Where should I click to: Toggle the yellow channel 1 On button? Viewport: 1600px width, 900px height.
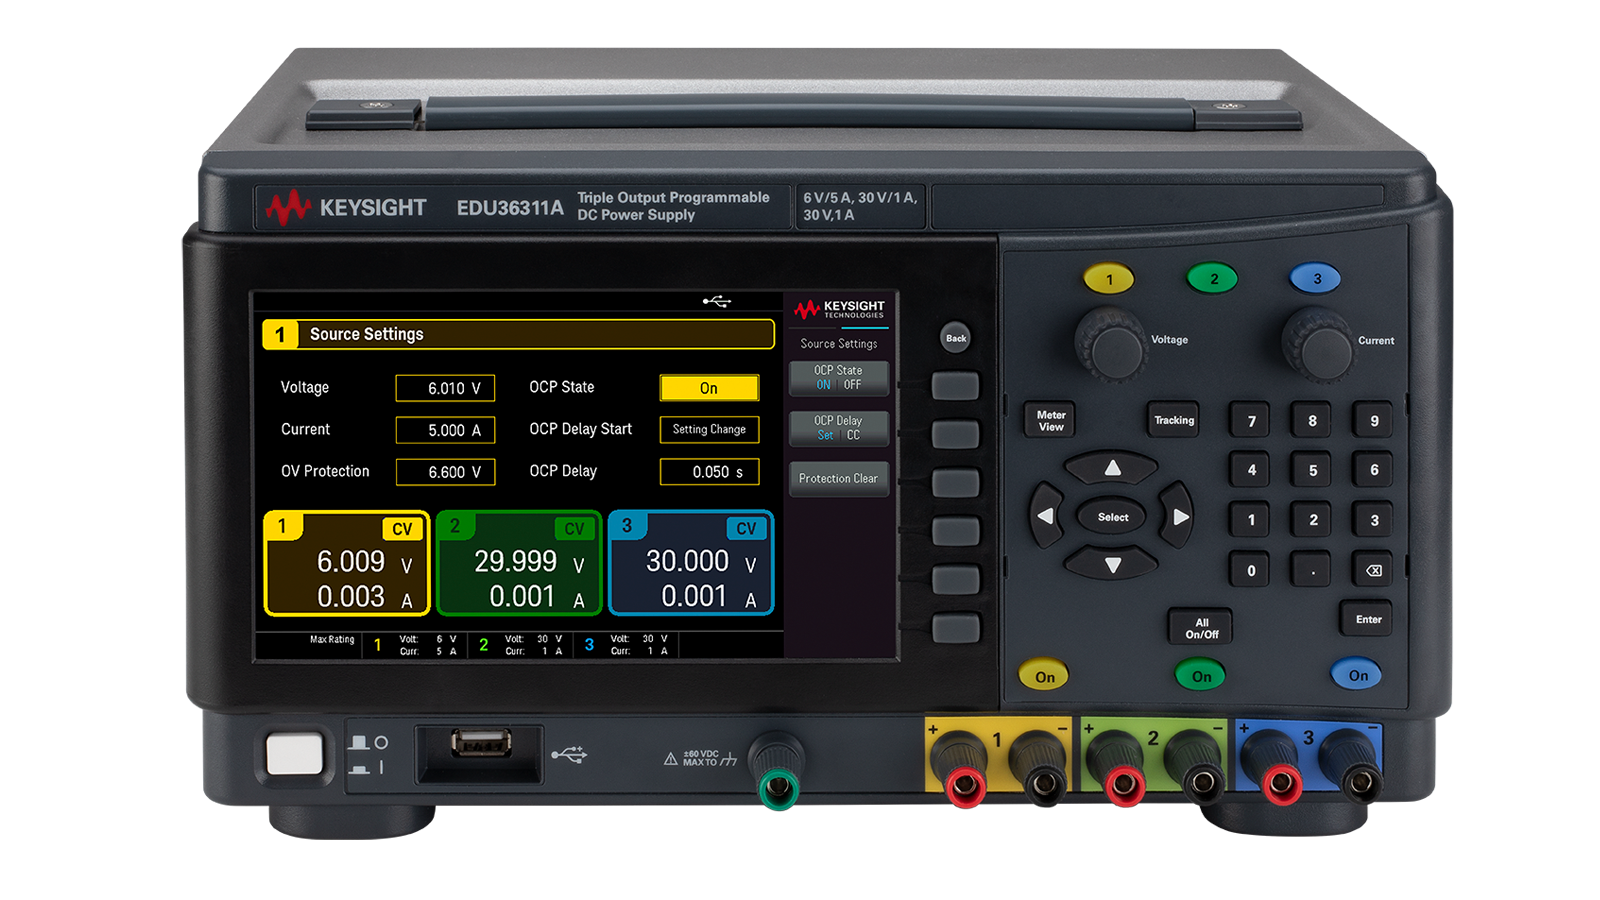tap(1044, 676)
